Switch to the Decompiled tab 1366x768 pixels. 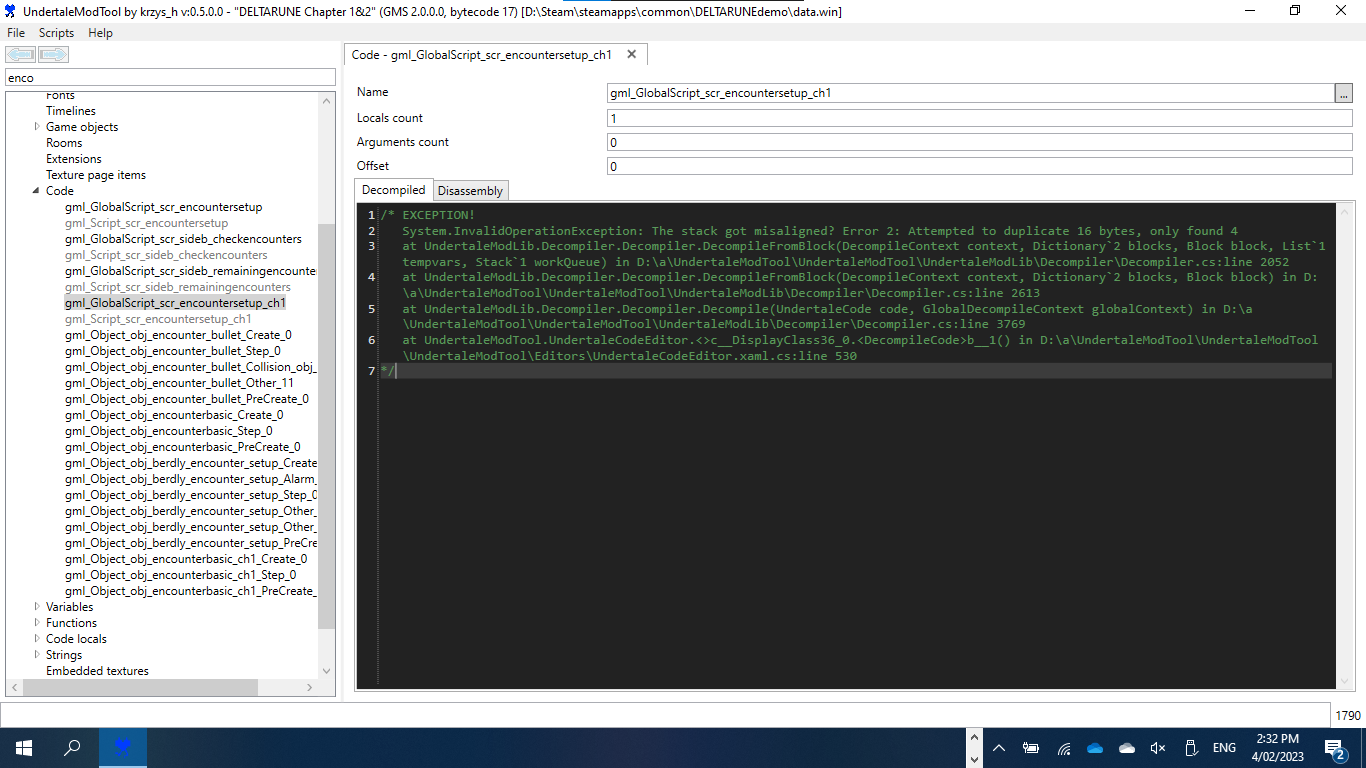click(x=393, y=190)
